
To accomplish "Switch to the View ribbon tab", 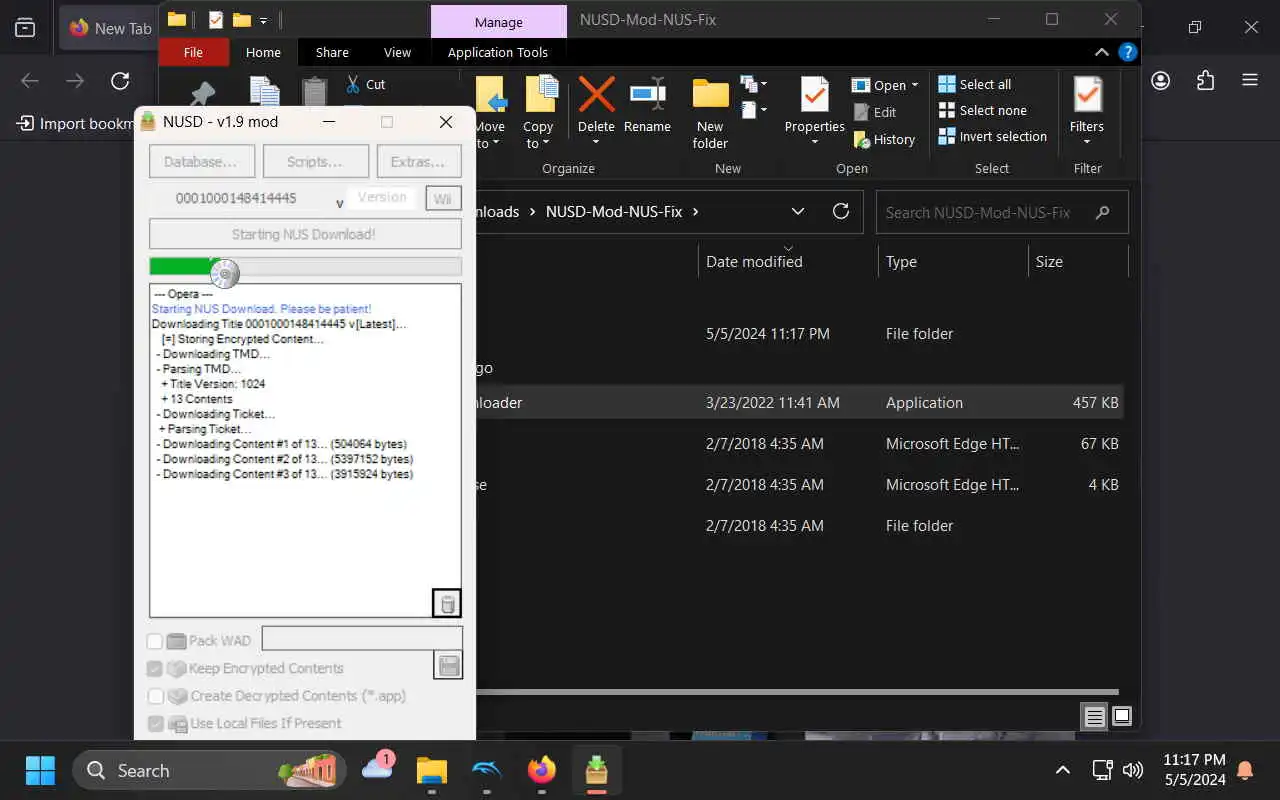I will pyautogui.click(x=397, y=52).
